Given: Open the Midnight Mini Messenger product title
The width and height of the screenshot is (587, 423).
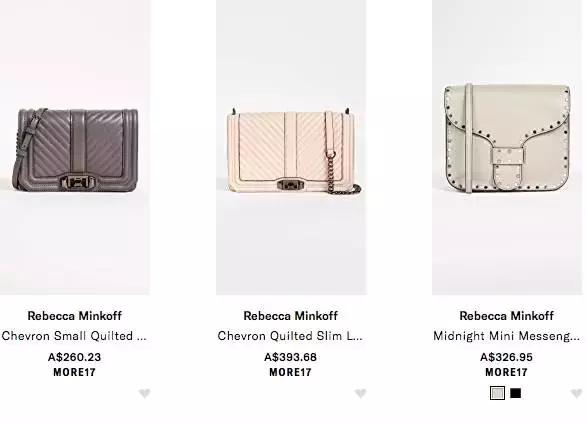Looking at the screenshot, I should tap(507, 336).
